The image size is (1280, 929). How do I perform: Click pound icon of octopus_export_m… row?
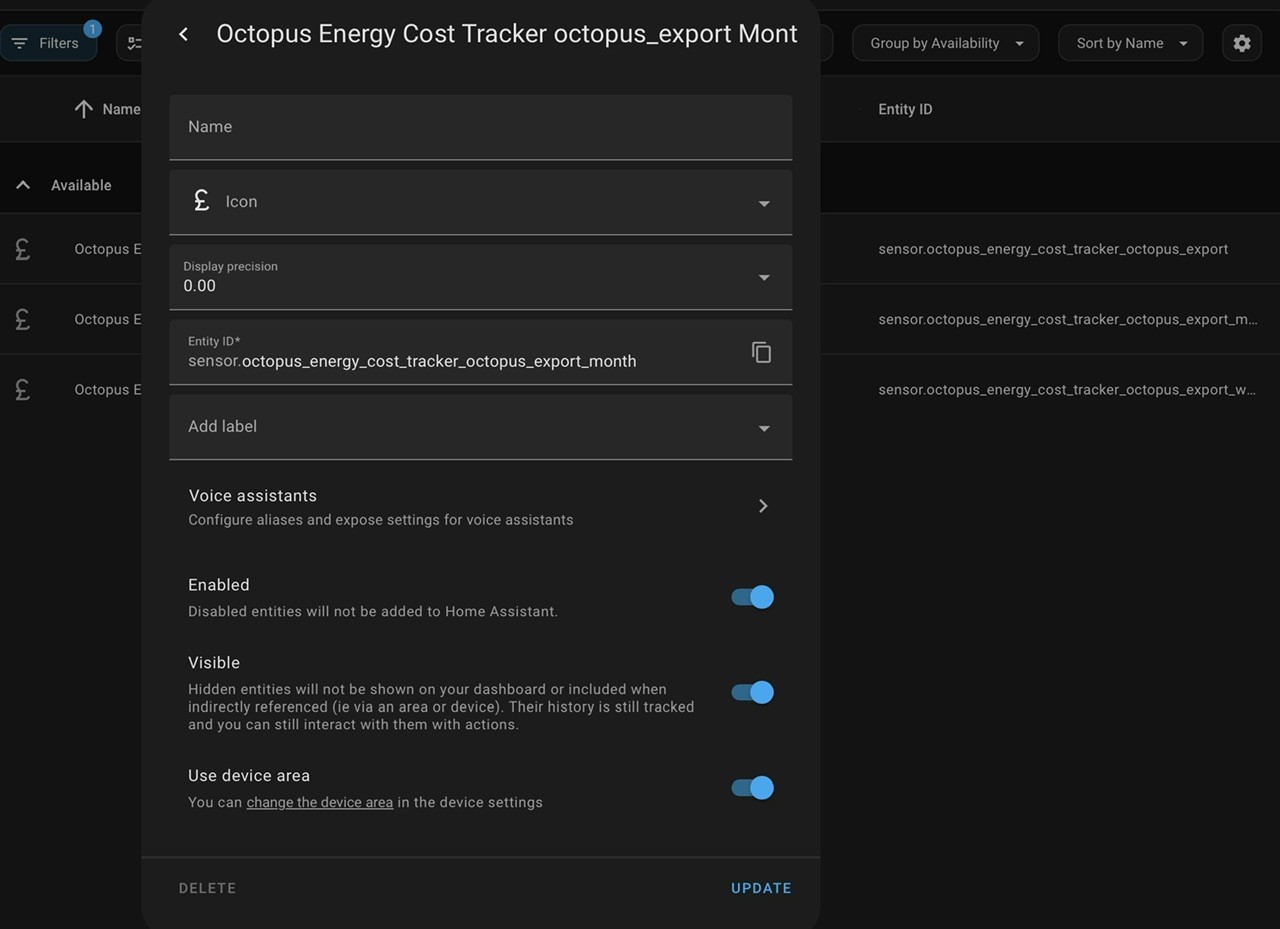click(x=22, y=319)
